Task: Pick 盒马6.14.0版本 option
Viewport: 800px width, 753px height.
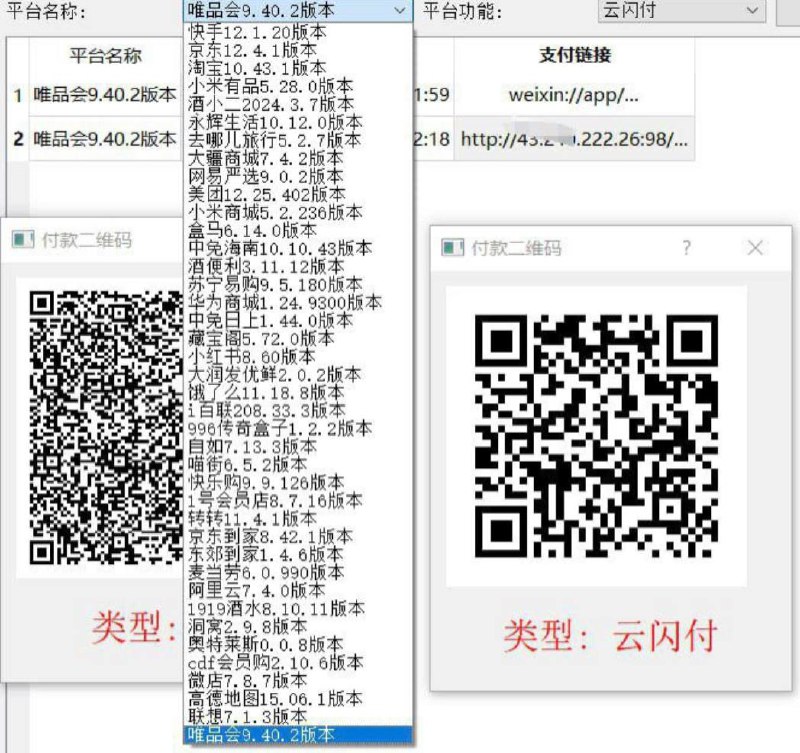Action: 297,230
